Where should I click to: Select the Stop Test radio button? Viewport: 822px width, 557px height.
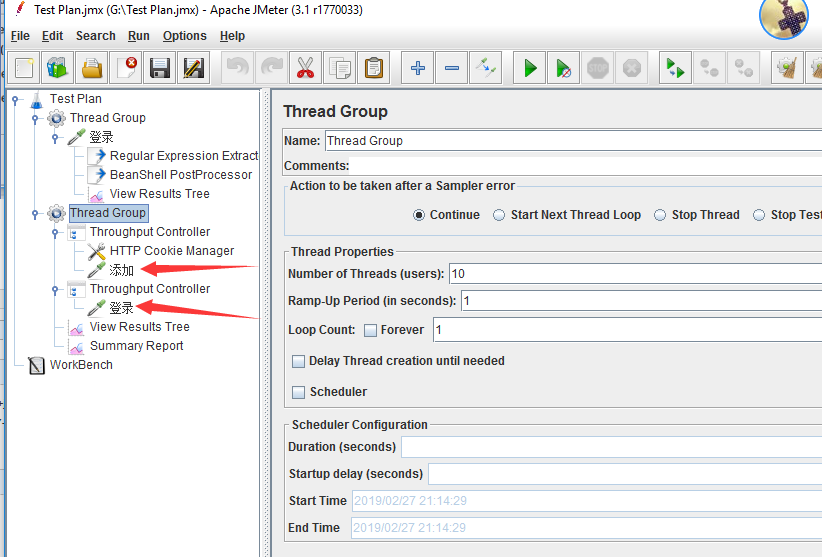point(759,215)
